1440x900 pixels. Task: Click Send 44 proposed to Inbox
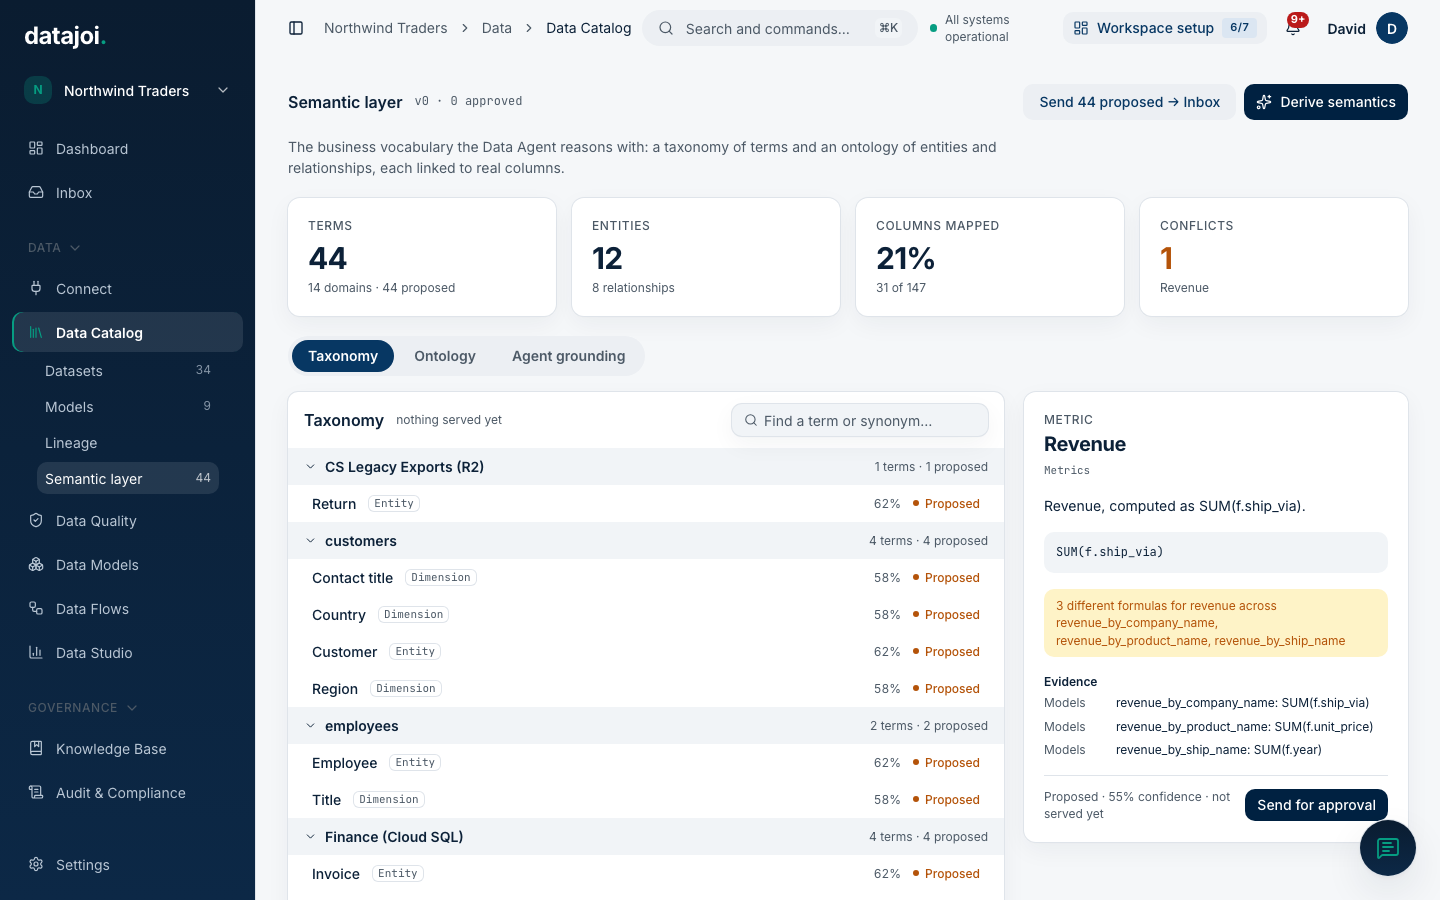[1130, 102]
